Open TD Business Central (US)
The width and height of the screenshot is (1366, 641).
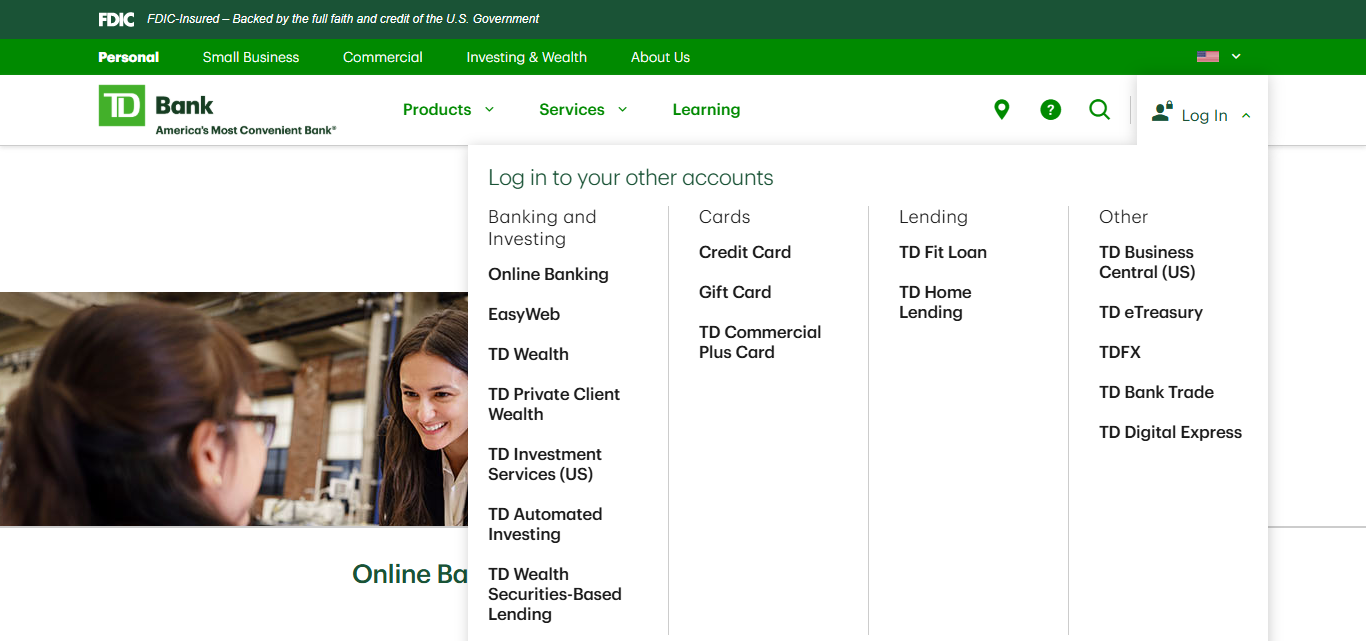[1147, 262]
